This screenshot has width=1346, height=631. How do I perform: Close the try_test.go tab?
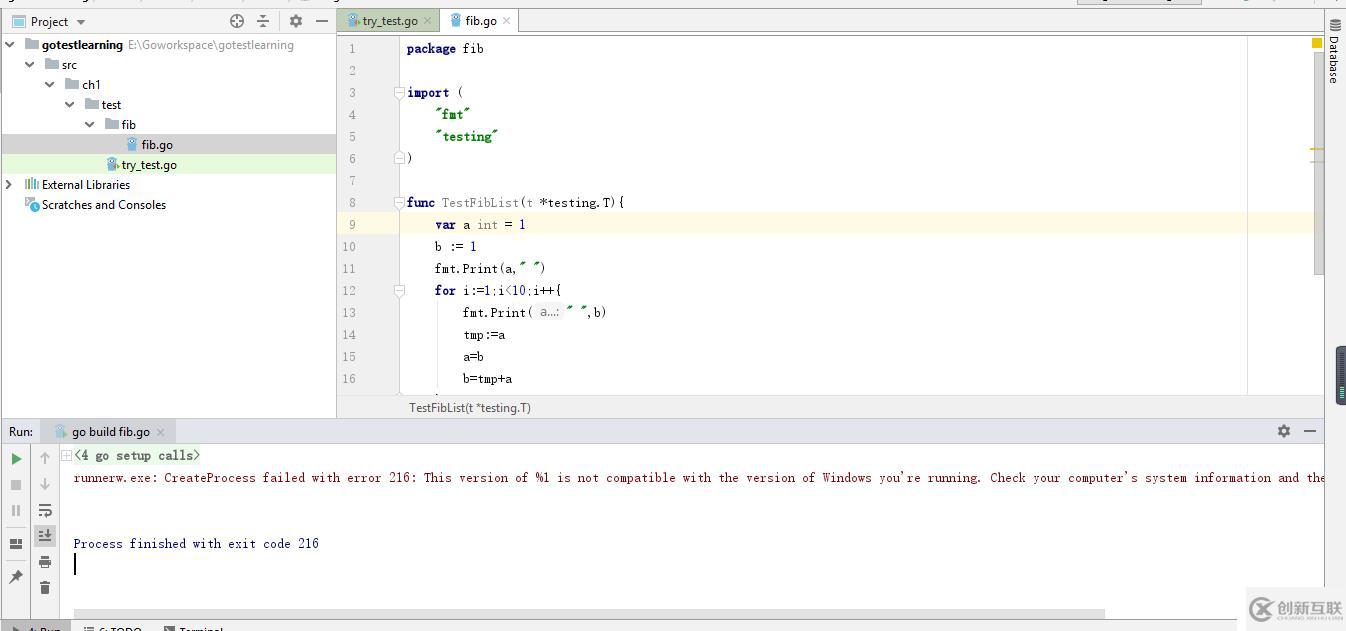pos(428,21)
